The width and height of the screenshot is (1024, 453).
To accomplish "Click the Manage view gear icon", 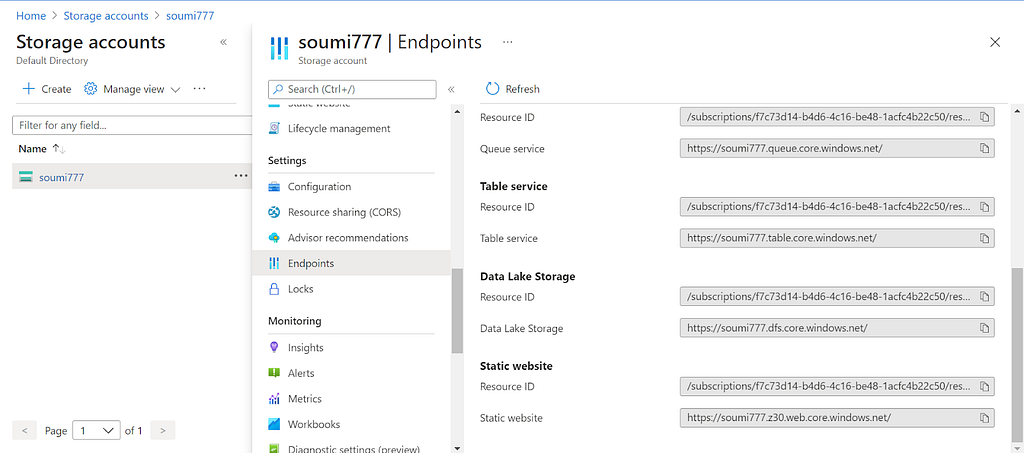I will (x=91, y=89).
